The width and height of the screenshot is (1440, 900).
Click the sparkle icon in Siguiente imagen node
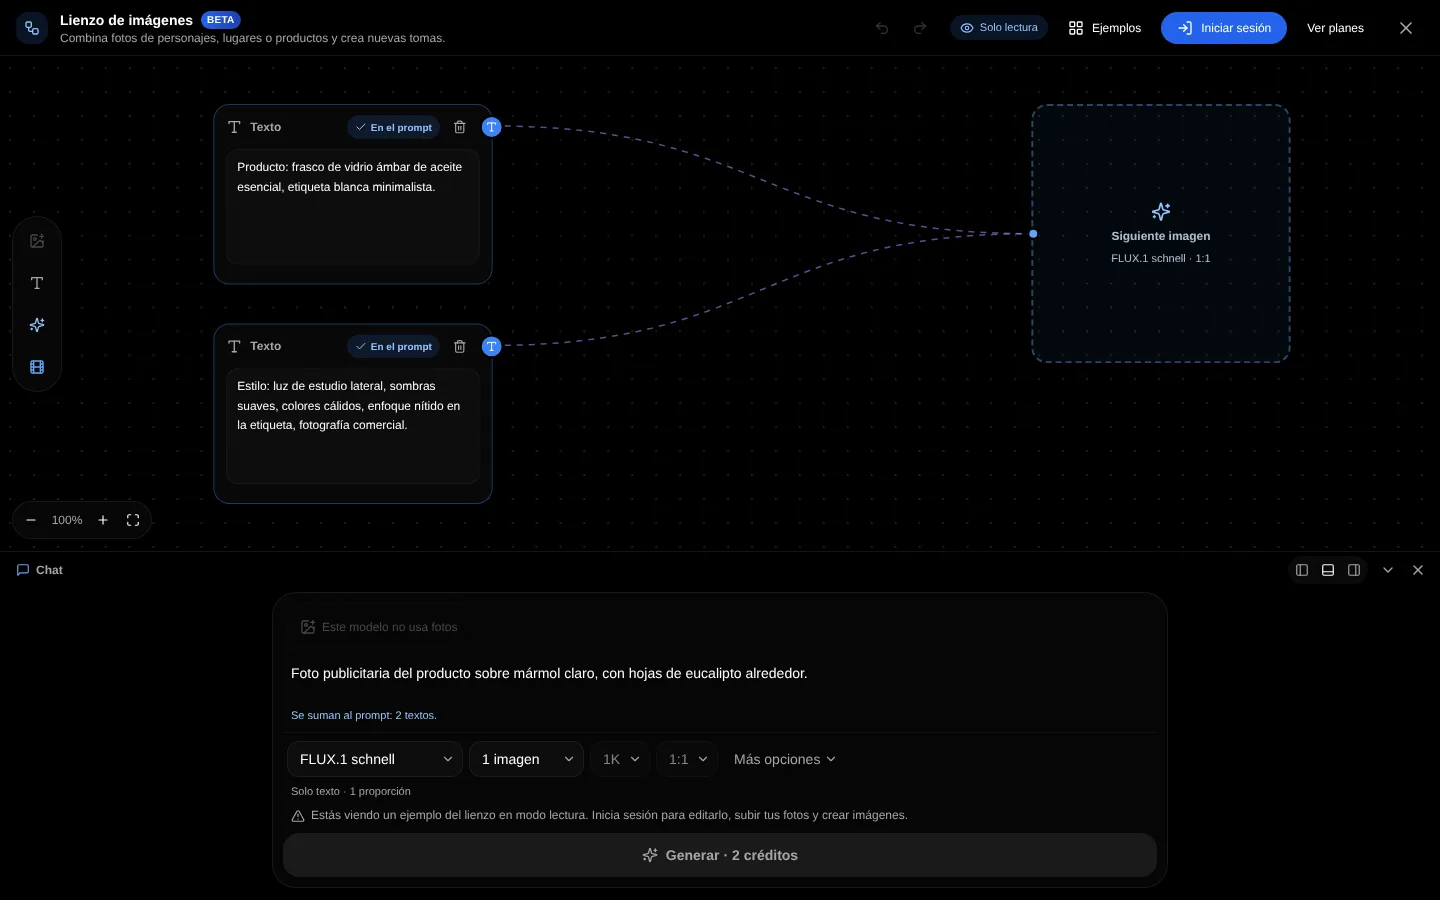(x=1161, y=211)
